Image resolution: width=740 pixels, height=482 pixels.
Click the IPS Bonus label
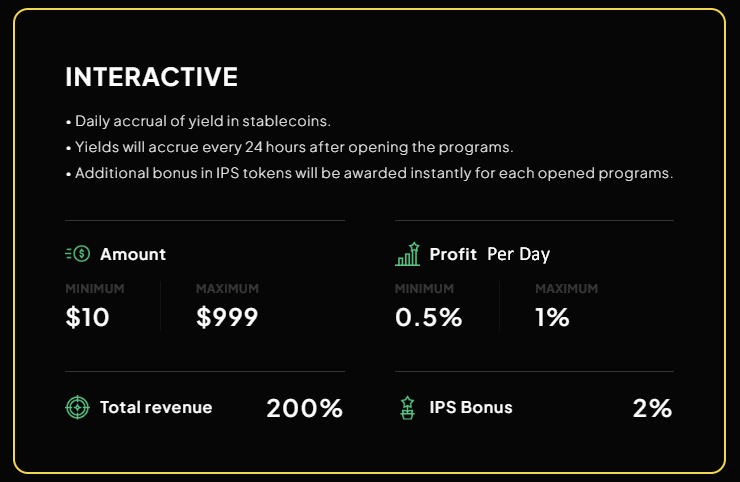(471, 407)
